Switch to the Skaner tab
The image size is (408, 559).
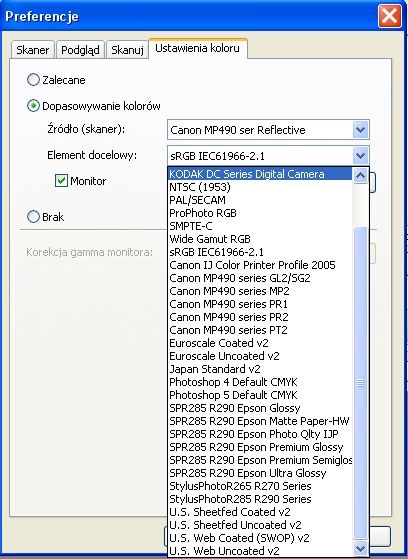32,50
